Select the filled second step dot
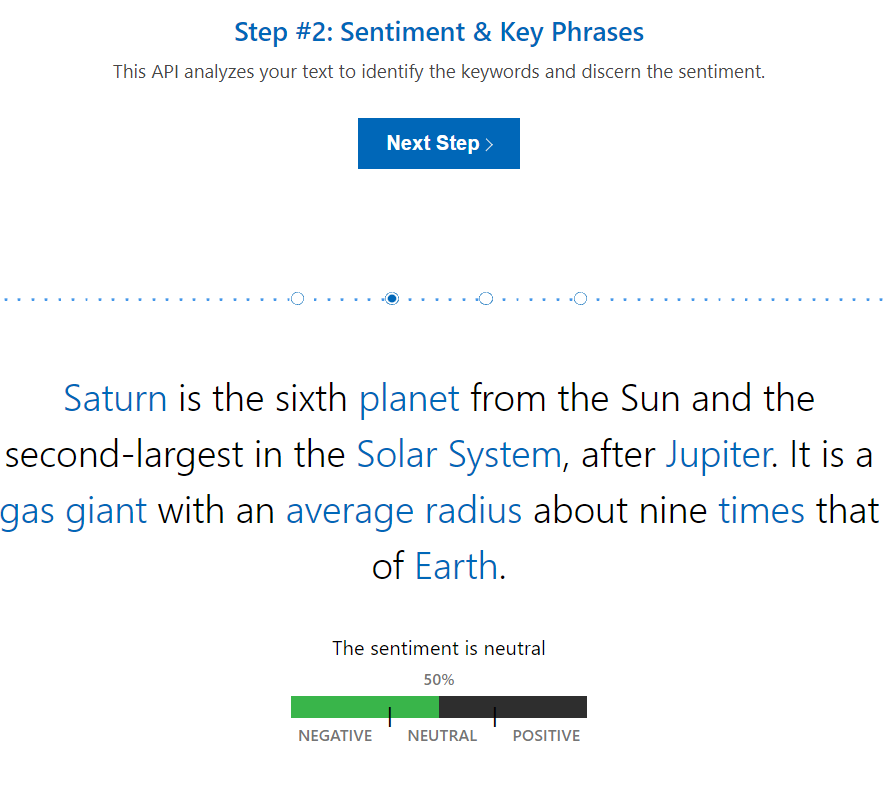Image resolution: width=890 pixels, height=785 pixels. [x=392, y=298]
